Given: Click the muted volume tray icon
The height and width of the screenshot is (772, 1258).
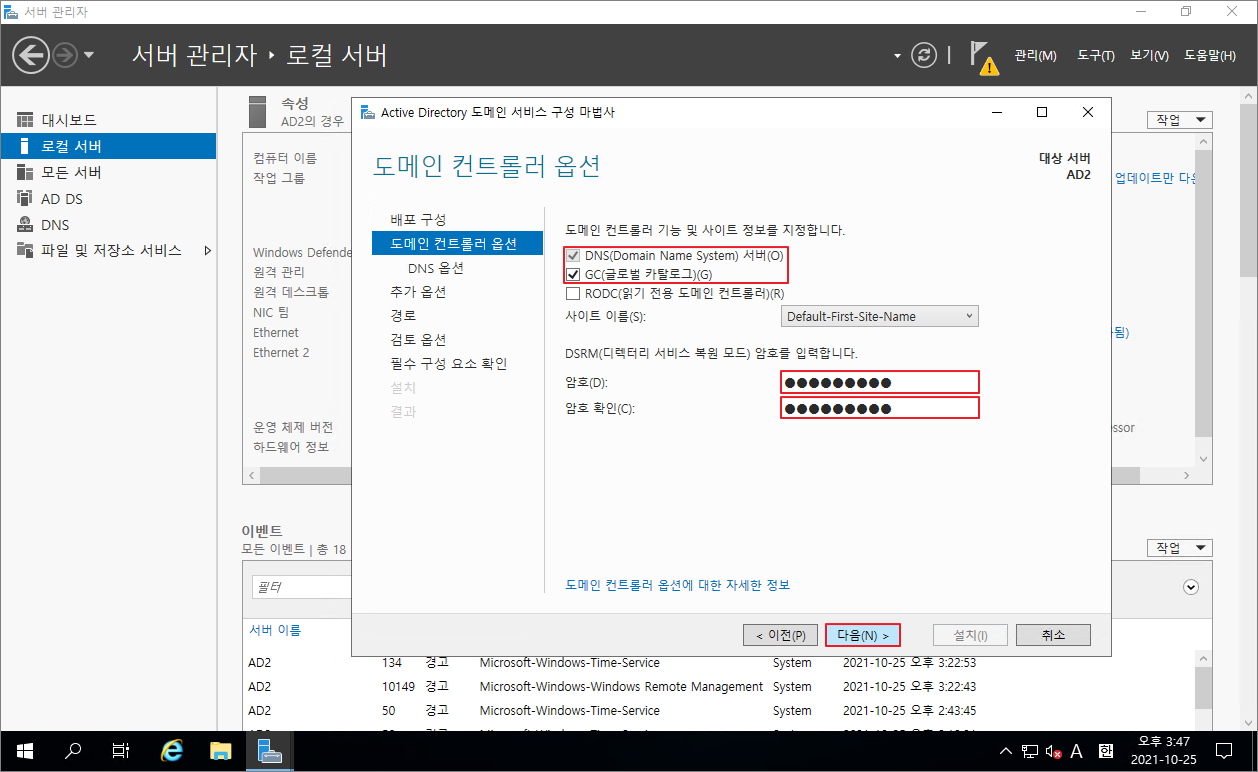Looking at the screenshot, I should (1053, 751).
